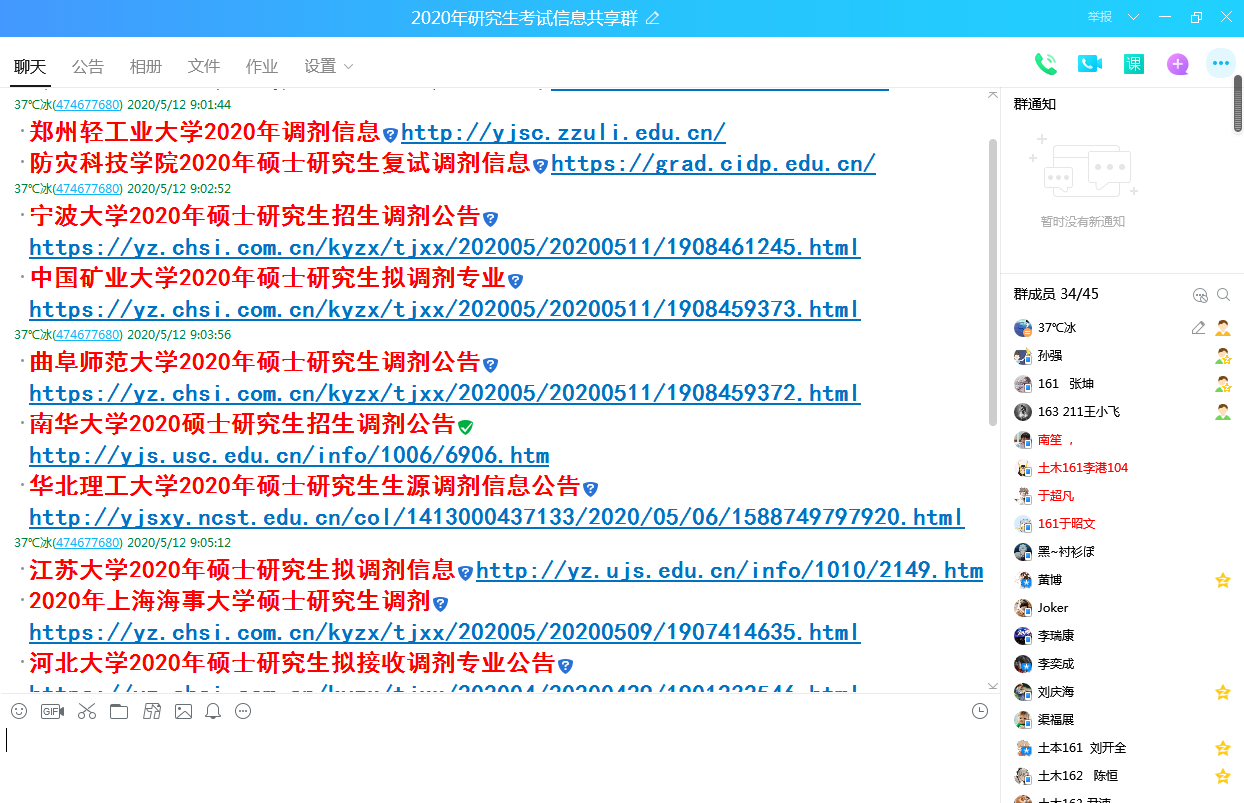Open the yjsc.zzuli.edu.cn link

tap(563, 132)
